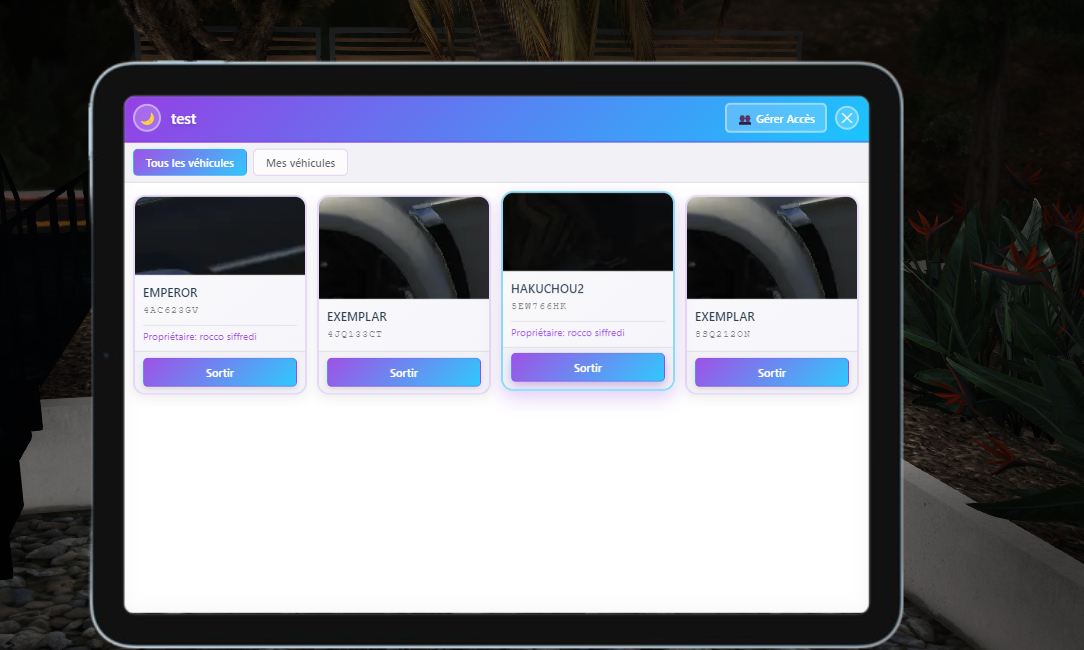Viewport: 1084px width, 650px height.
Task: Take out the EXEMPLAR with plate 4JQ133CT
Action: click(x=404, y=372)
